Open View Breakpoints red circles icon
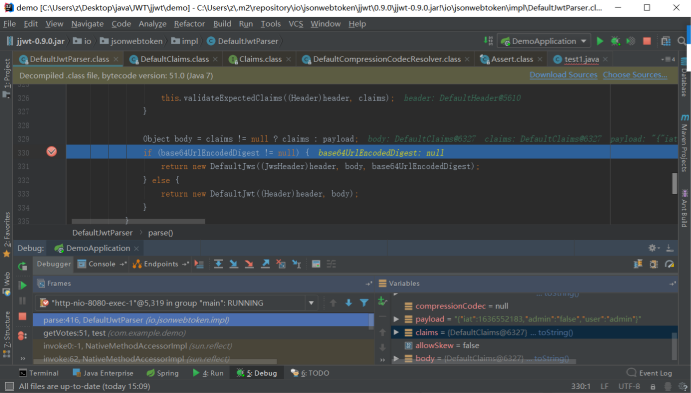This screenshot has height=393, width=691. pyautogui.click(x=22, y=336)
